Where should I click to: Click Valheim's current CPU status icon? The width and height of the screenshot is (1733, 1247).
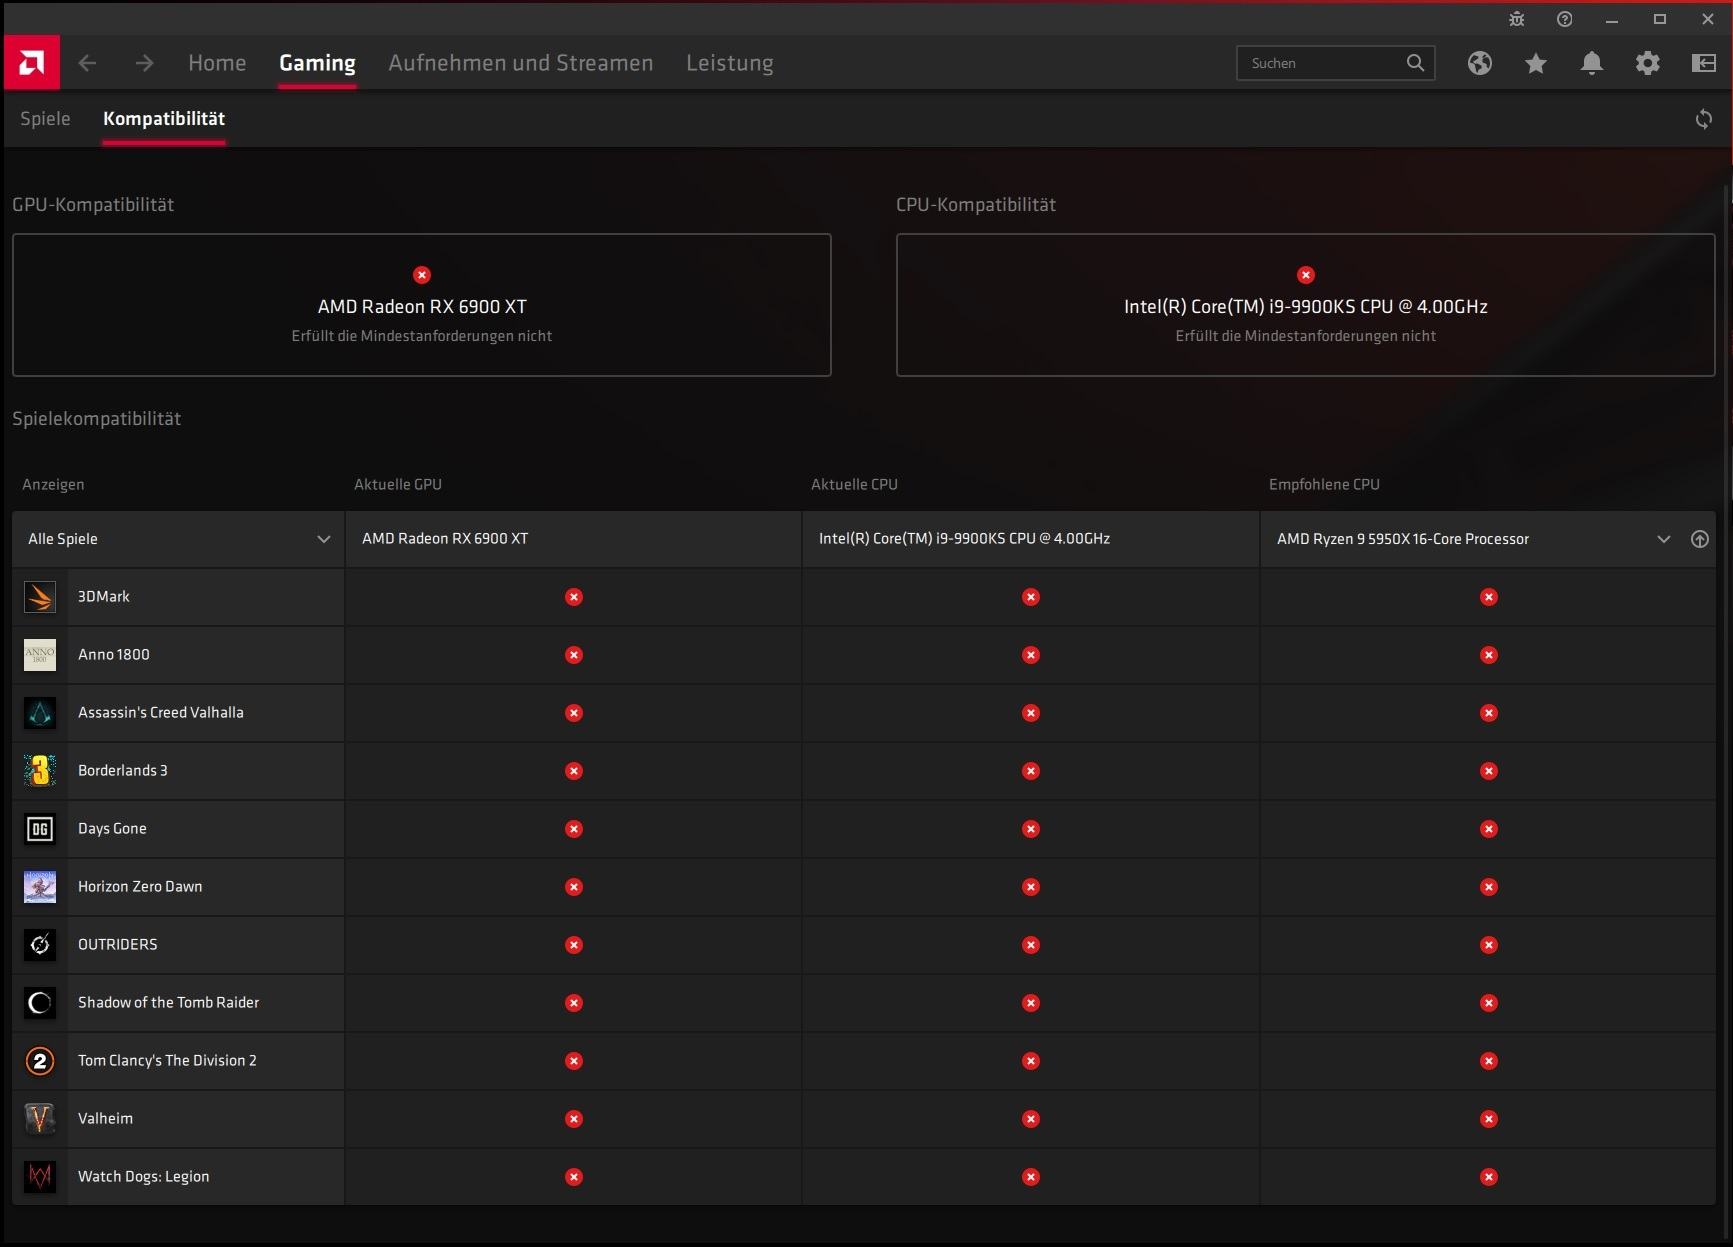point(1031,1119)
